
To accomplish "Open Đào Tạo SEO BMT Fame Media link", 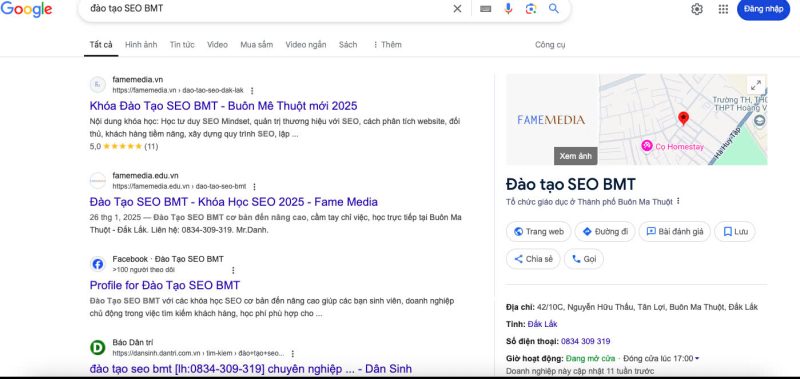I will click(234, 201).
